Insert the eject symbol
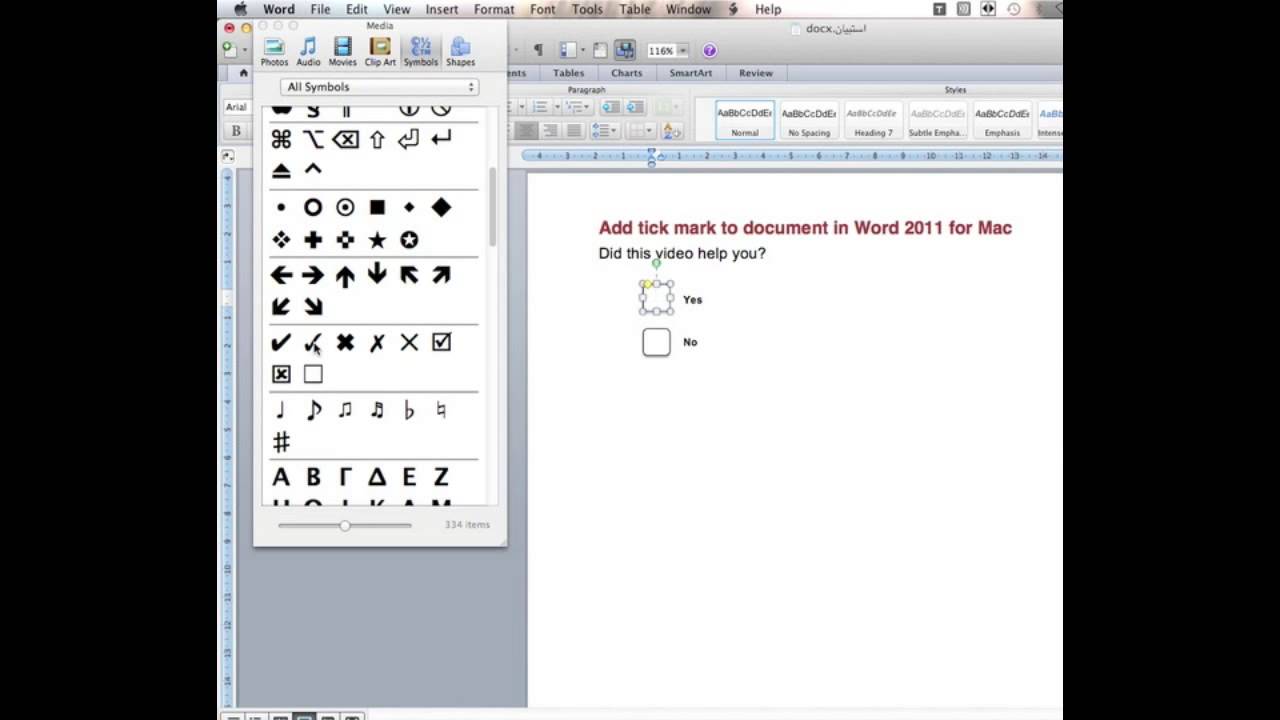This screenshot has height=720, width=1280. [281, 171]
